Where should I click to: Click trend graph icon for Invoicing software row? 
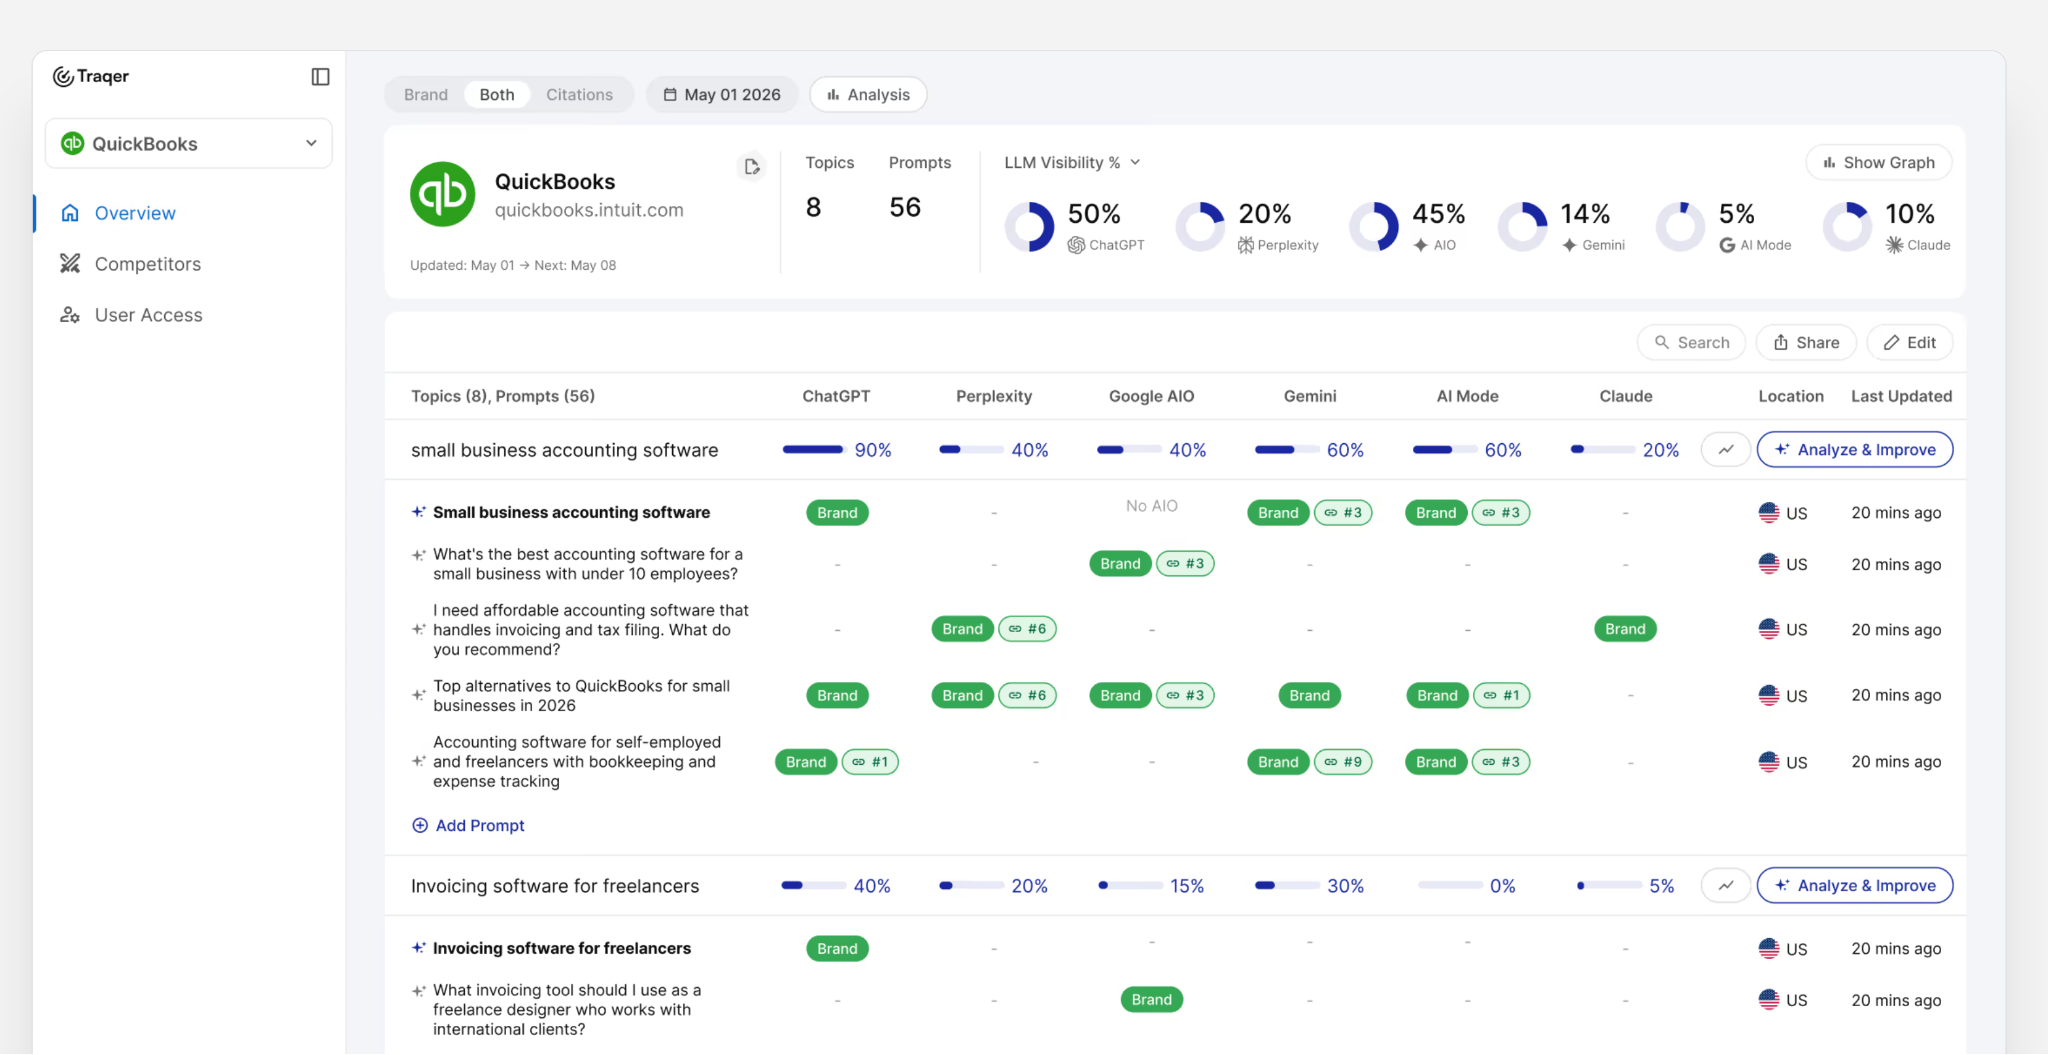(x=1726, y=886)
